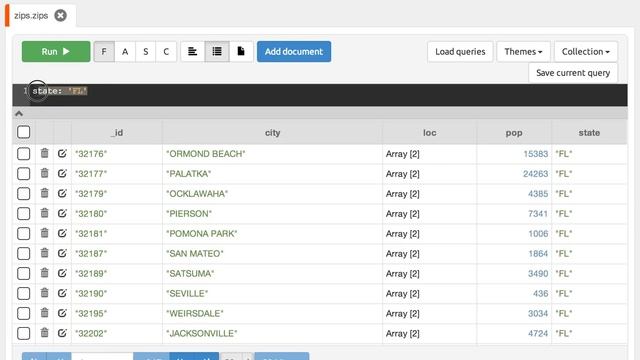This screenshot has width=640, height=360.
Task: Open Load queries
Action: point(460,51)
